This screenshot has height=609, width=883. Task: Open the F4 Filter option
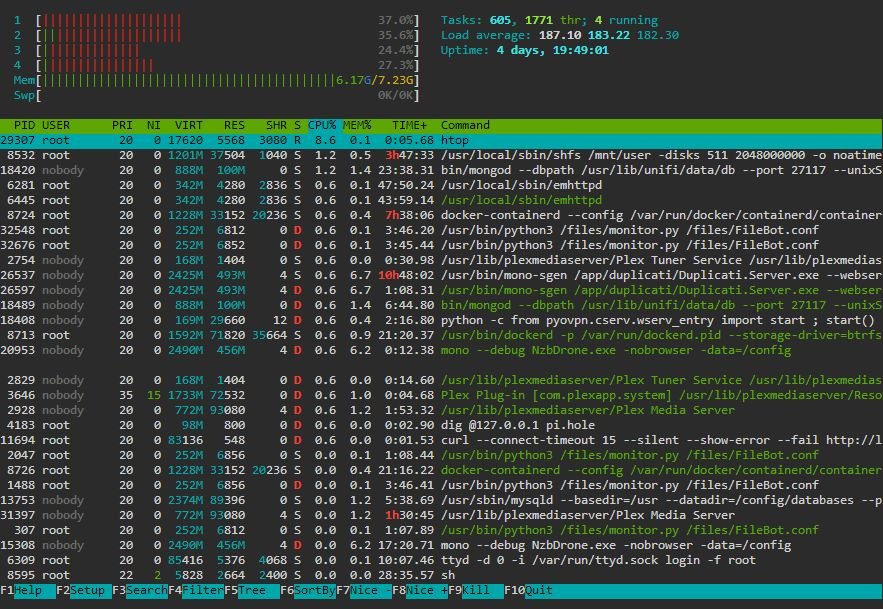196,590
